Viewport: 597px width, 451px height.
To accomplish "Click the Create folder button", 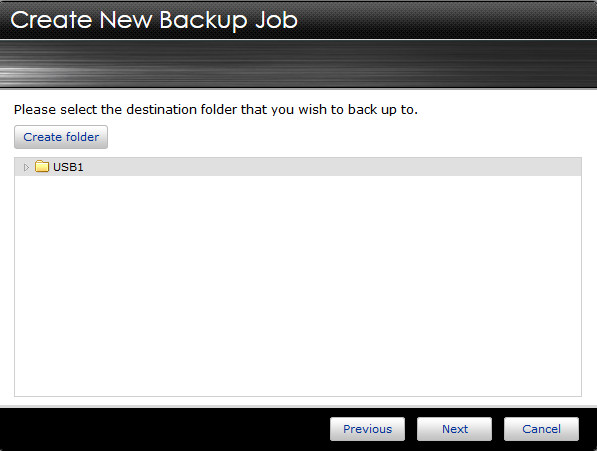I will tap(61, 137).
